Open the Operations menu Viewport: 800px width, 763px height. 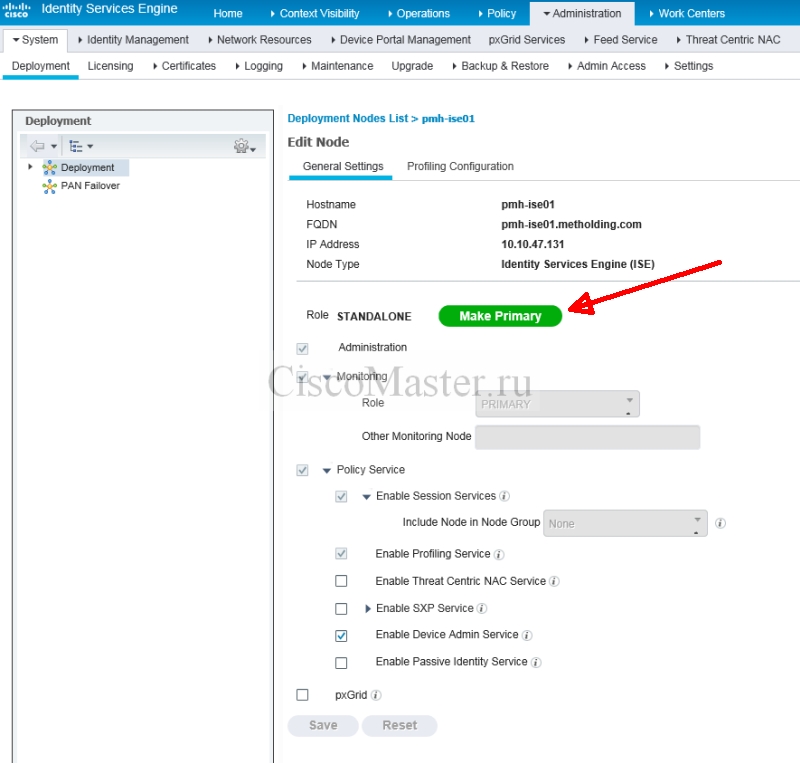pos(419,13)
